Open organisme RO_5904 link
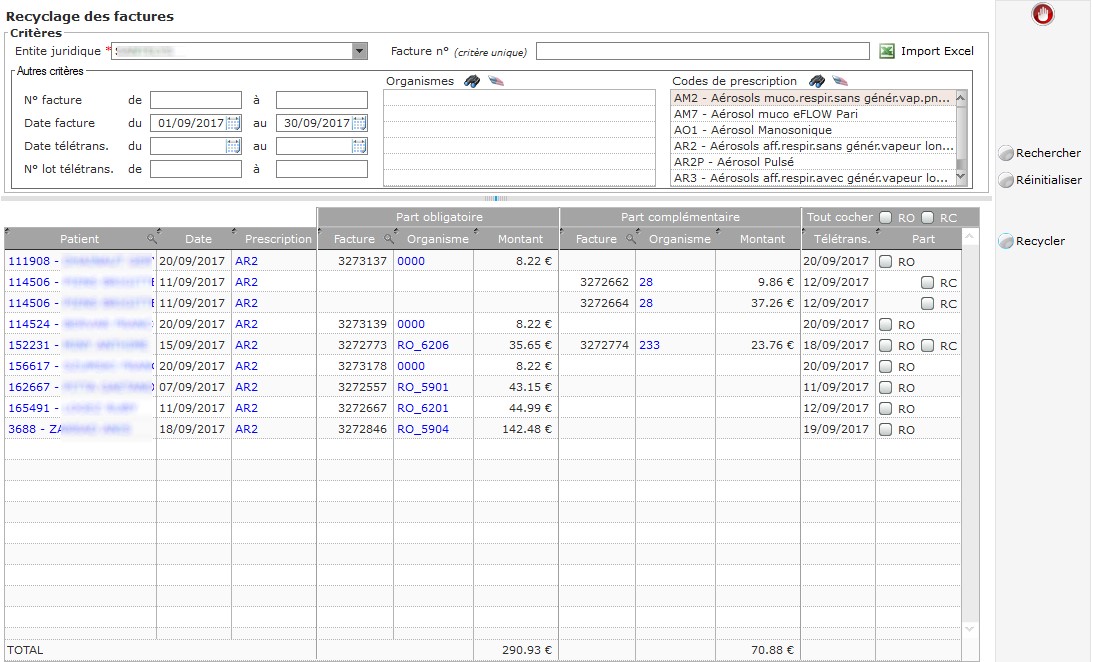Screen dimensions: 1093x662 (423, 429)
